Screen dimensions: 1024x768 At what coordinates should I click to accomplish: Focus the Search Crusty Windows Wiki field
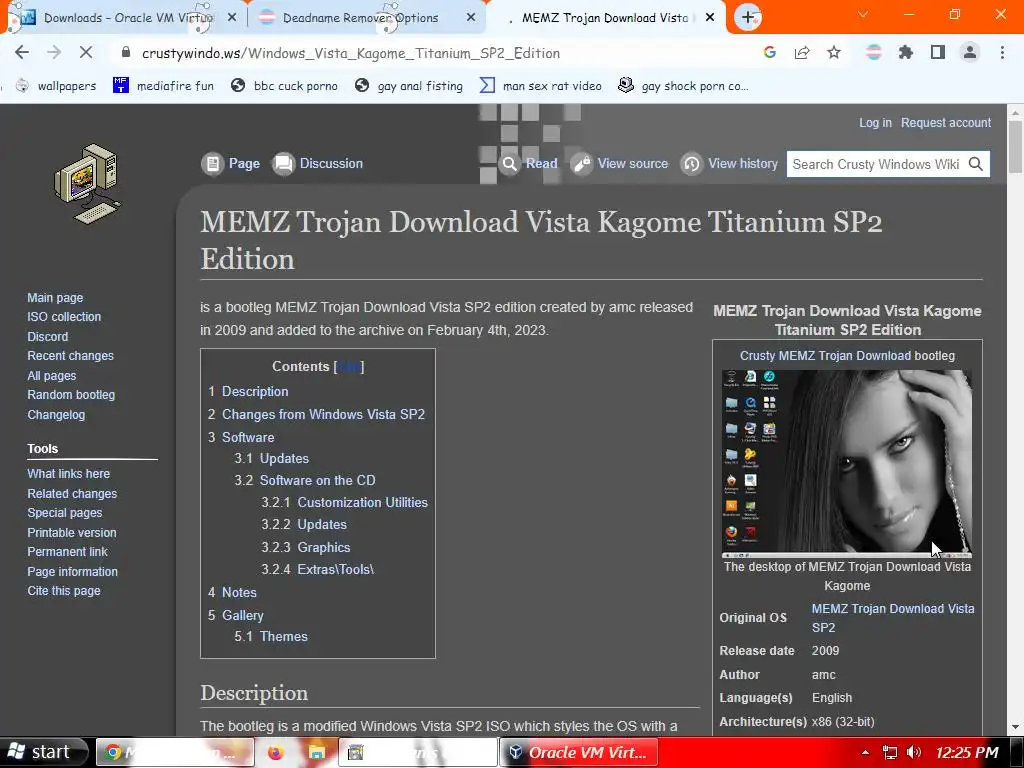click(875, 164)
